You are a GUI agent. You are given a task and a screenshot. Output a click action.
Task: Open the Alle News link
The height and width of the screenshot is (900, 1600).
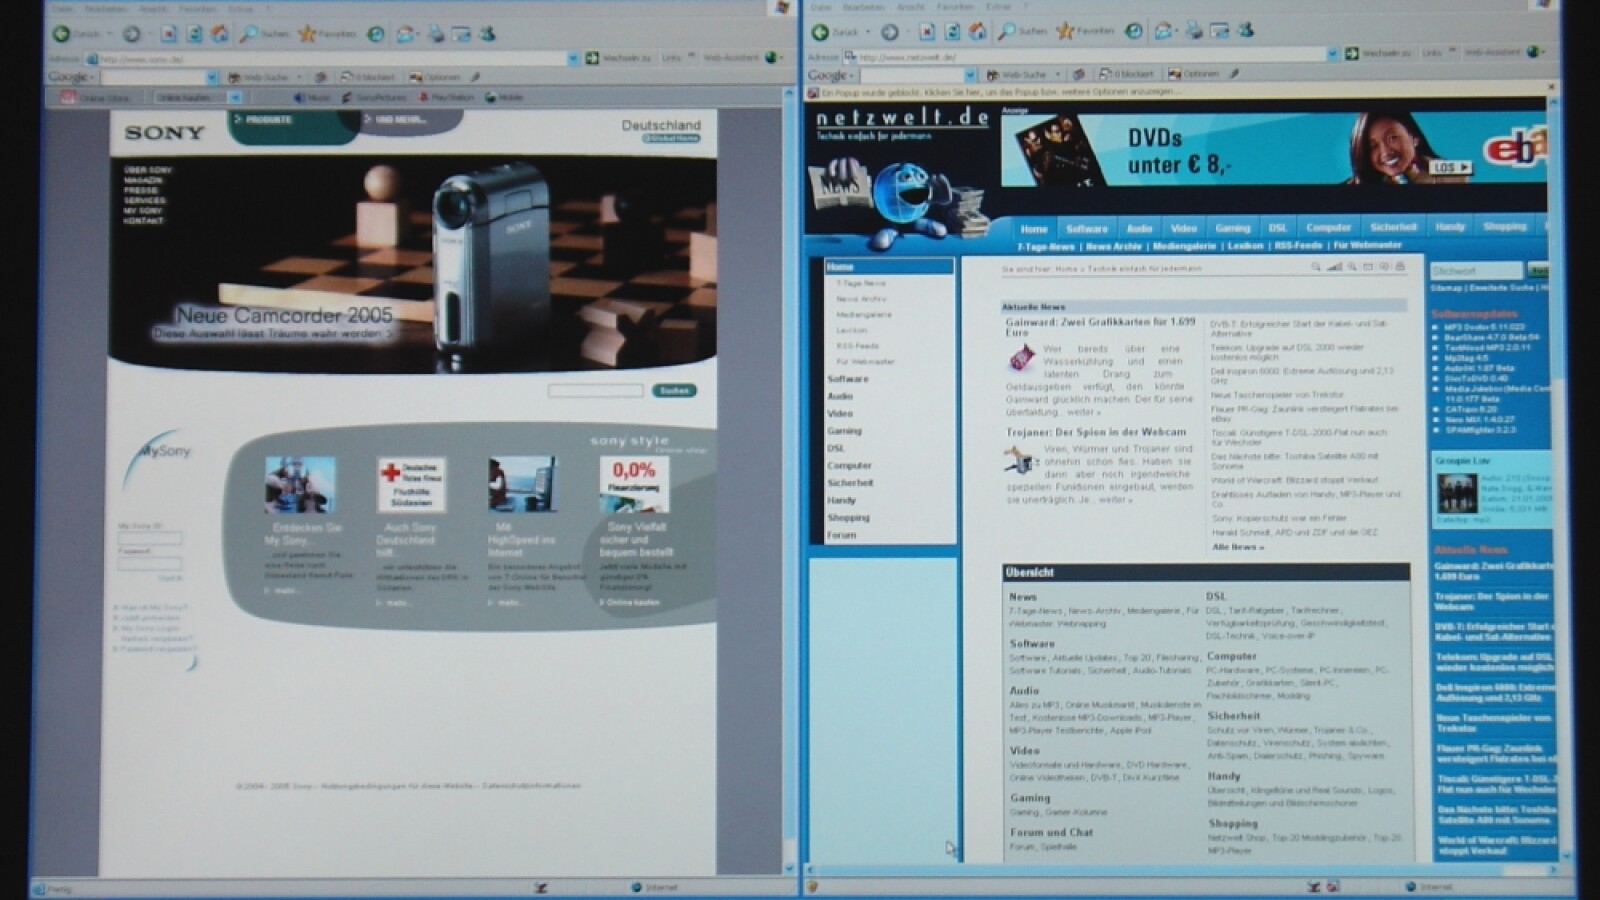click(x=1238, y=547)
